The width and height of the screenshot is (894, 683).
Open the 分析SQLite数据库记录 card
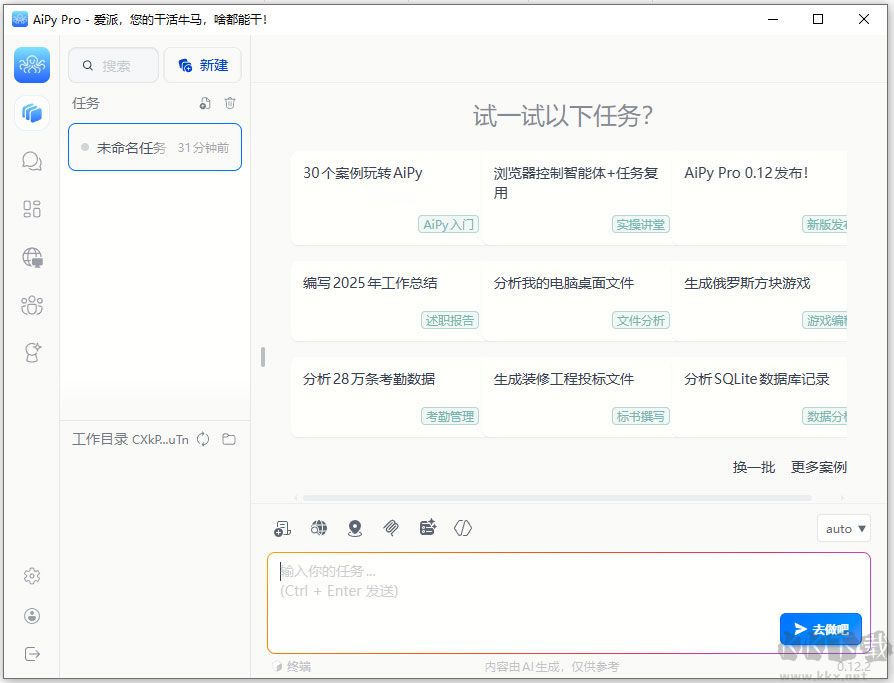point(760,397)
